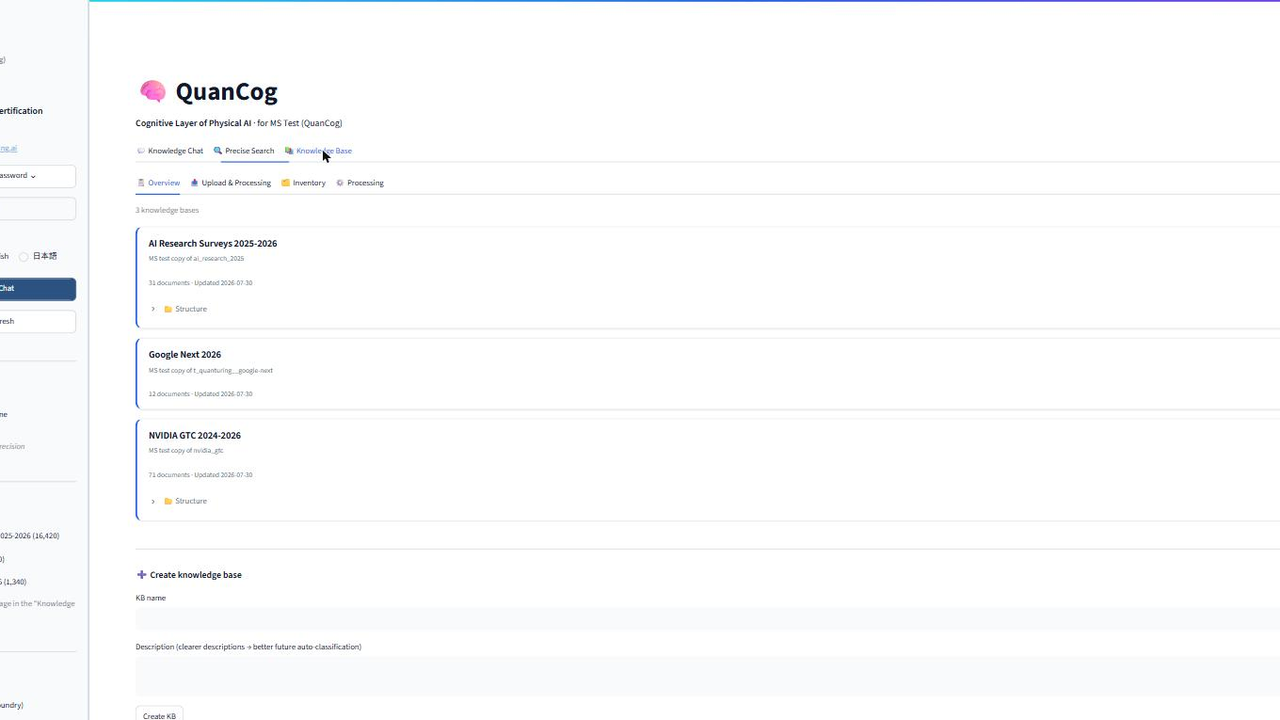The height and width of the screenshot is (720, 1280).
Task: Click the pink brain QuanCog logo
Action: tap(153, 92)
